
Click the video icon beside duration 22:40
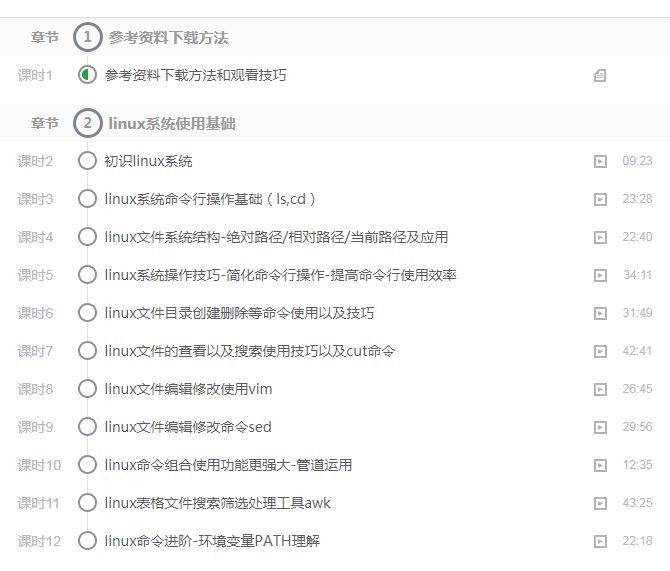click(x=600, y=237)
